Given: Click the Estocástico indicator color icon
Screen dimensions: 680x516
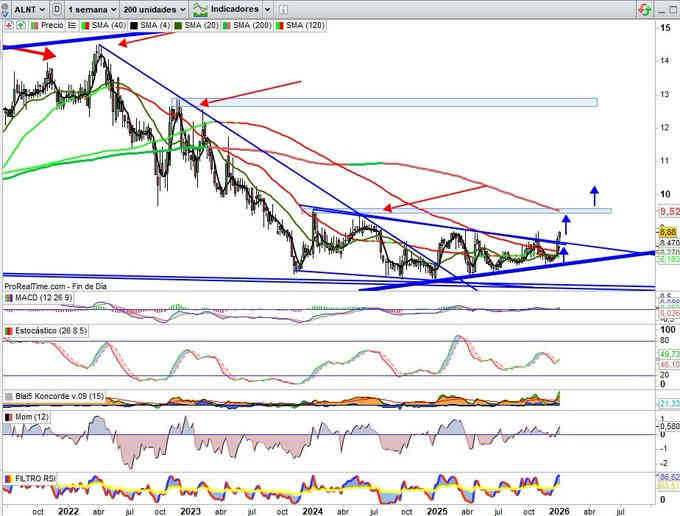Looking at the screenshot, I should pyautogui.click(x=9, y=329).
